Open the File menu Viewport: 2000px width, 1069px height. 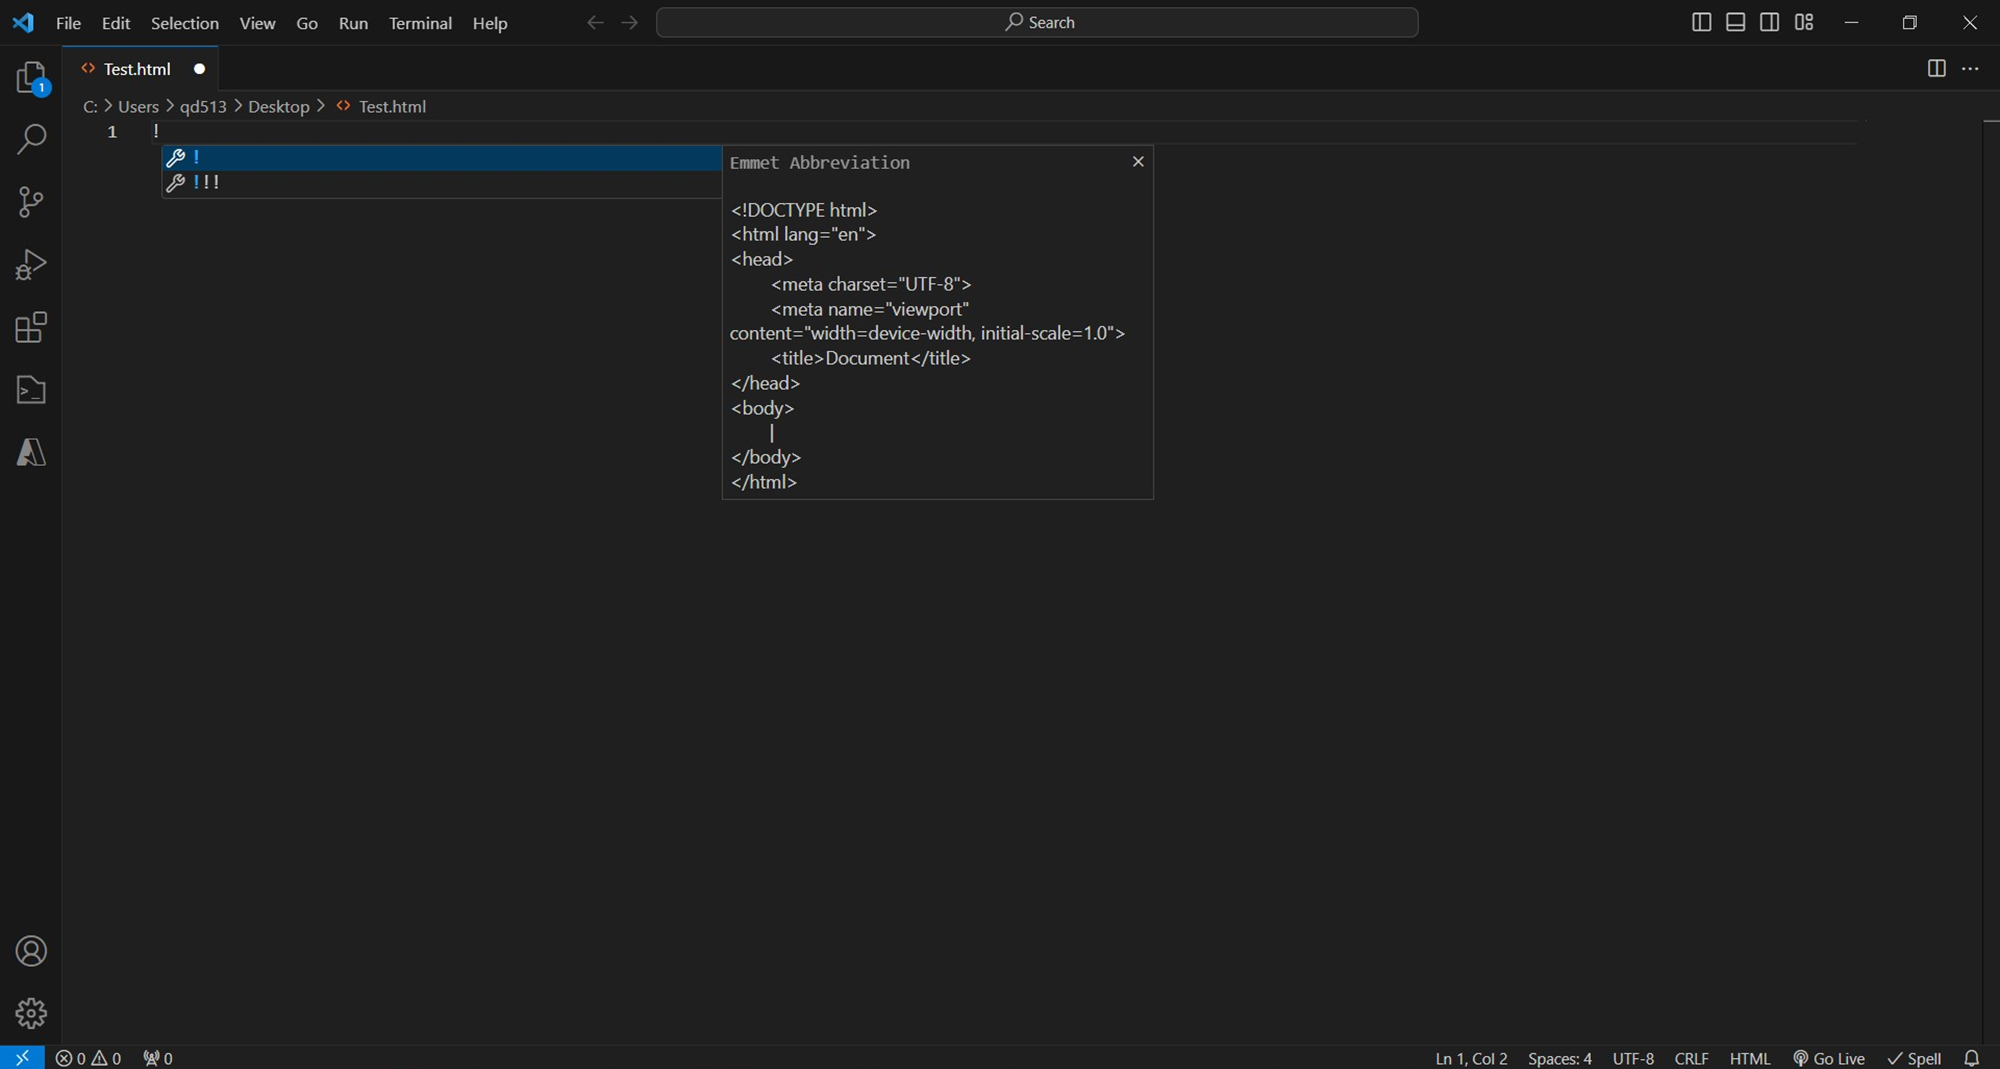tap(68, 23)
